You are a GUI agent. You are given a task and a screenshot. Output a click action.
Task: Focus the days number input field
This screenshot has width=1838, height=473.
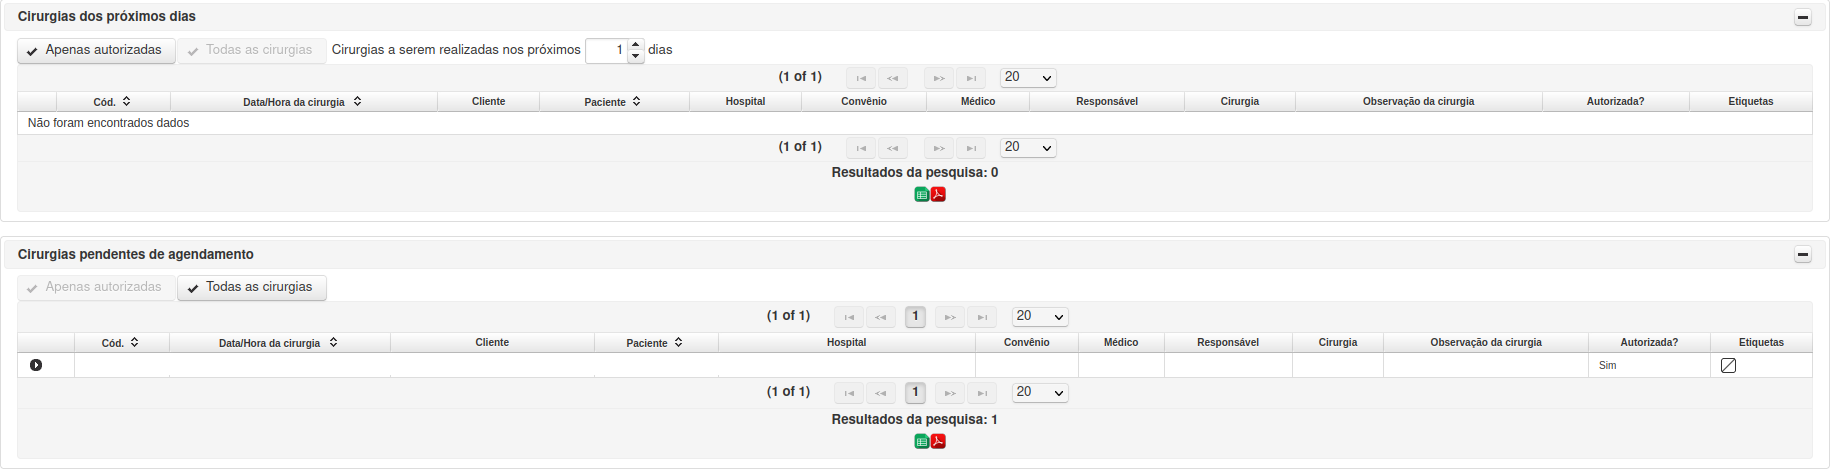coord(607,50)
